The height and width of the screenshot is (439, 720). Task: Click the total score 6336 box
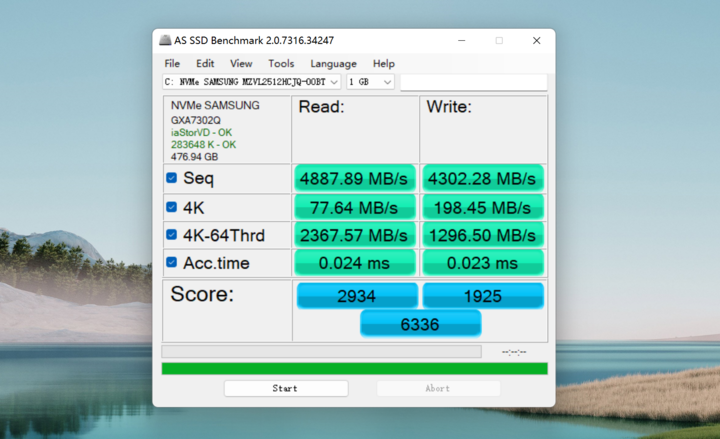pyautogui.click(x=420, y=324)
